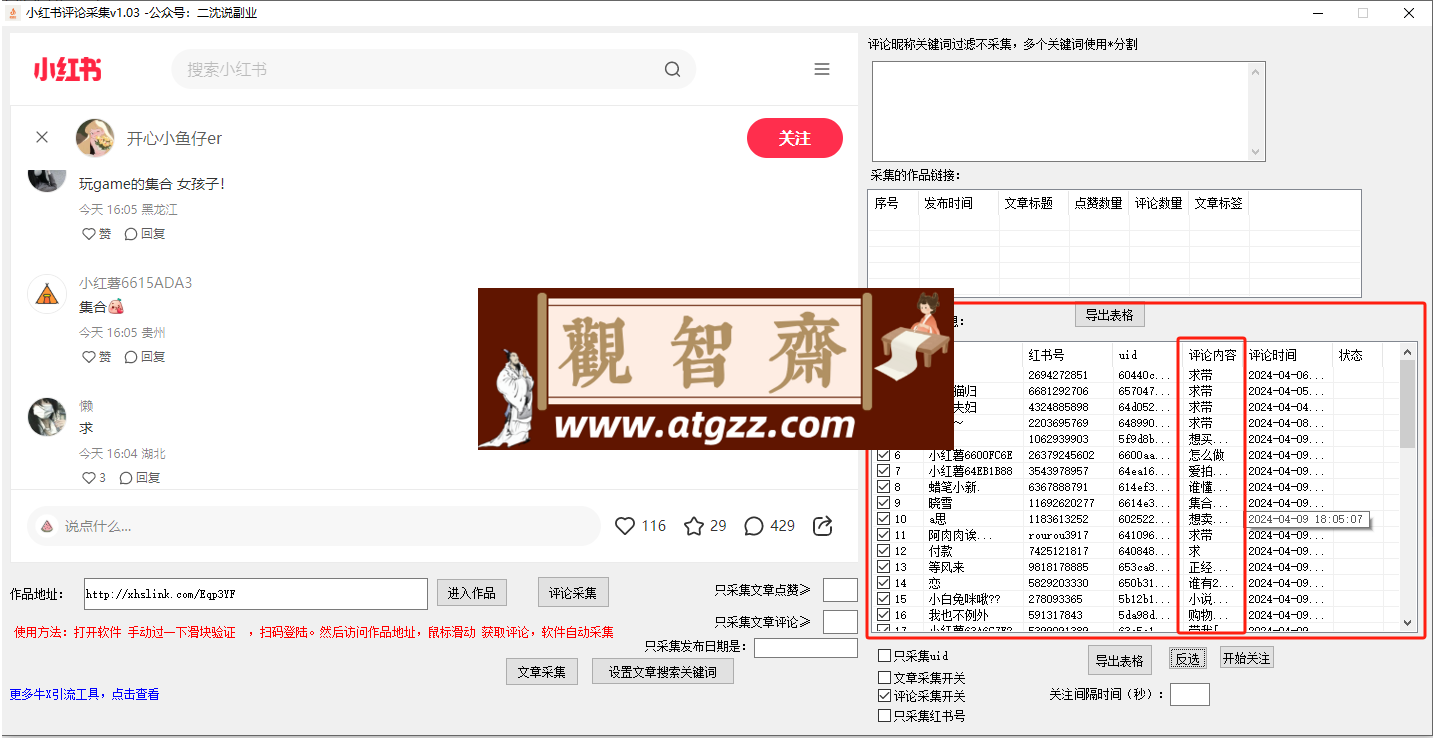Open 设置文章搜索关键词 settings
Image resolution: width=1433 pixels, height=738 pixels.
click(x=662, y=672)
